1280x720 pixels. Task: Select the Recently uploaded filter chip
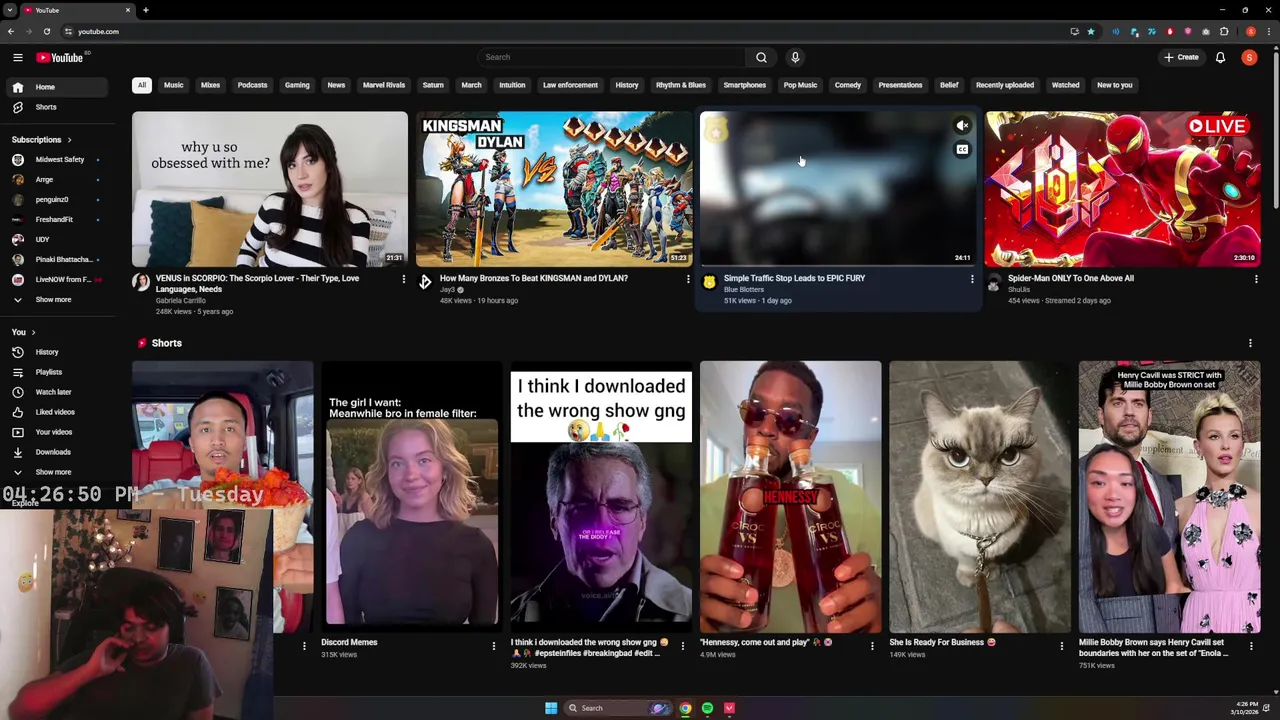(1005, 85)
